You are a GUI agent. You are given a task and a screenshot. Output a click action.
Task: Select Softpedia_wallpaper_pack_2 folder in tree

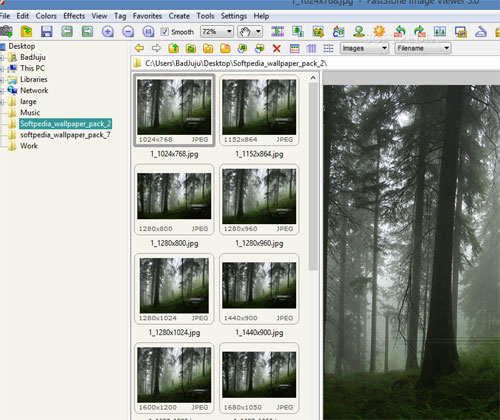tap(65, 124)
